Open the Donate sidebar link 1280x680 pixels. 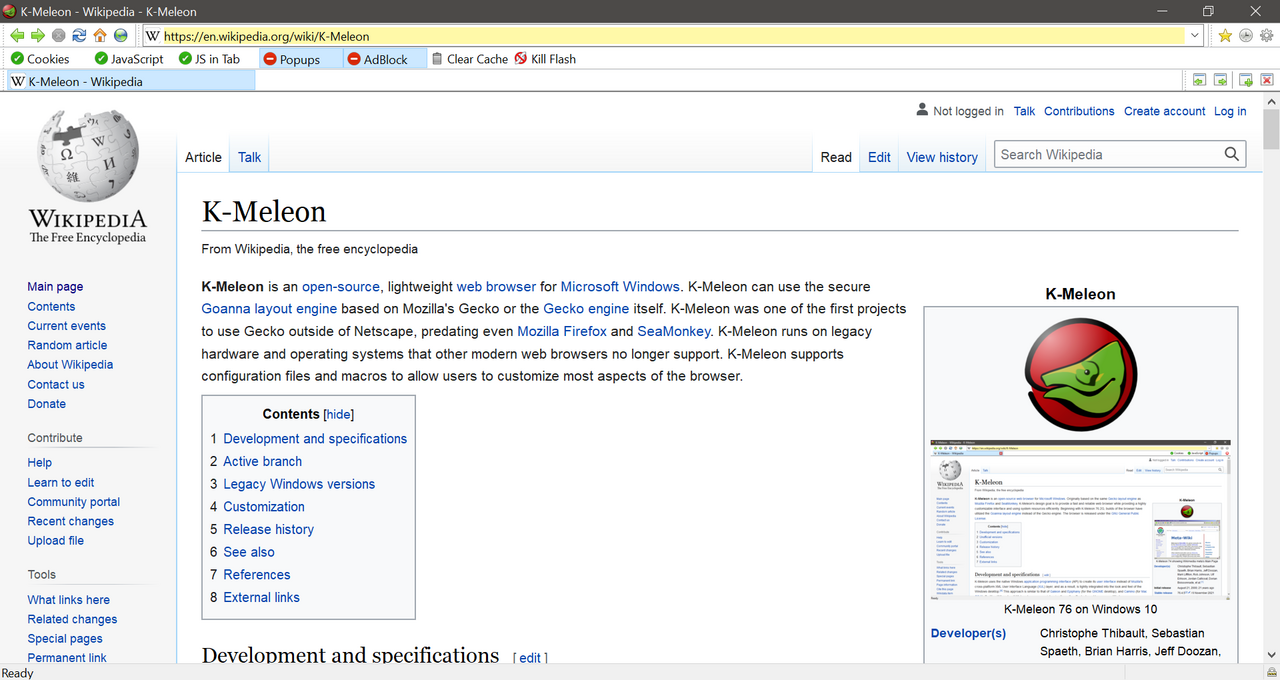(x=46, y=404)
